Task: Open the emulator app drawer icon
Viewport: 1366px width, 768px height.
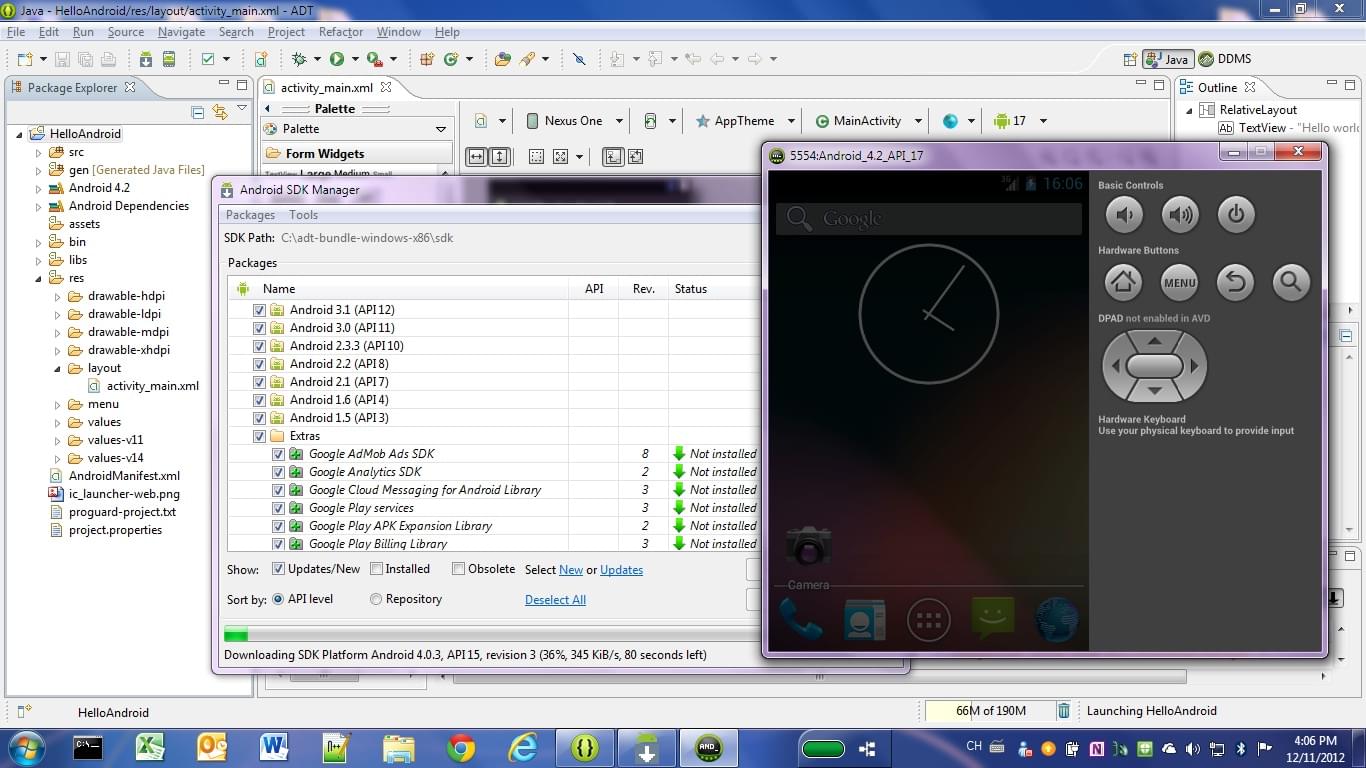Action: (x=928, y=621)
